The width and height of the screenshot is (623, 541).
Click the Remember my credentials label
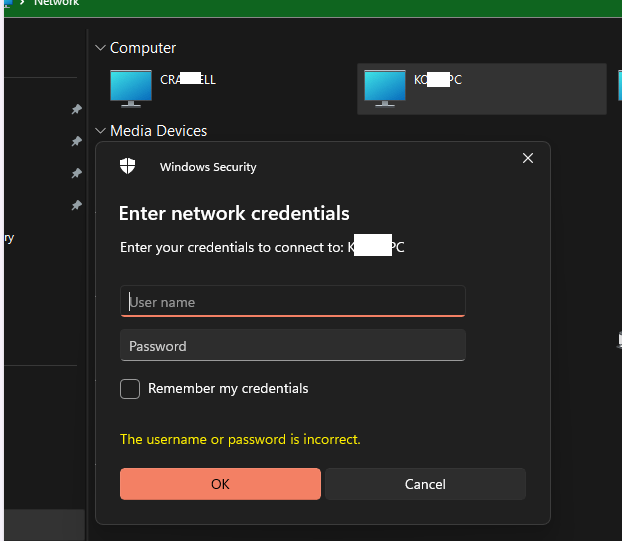click(x=228, y=388)
